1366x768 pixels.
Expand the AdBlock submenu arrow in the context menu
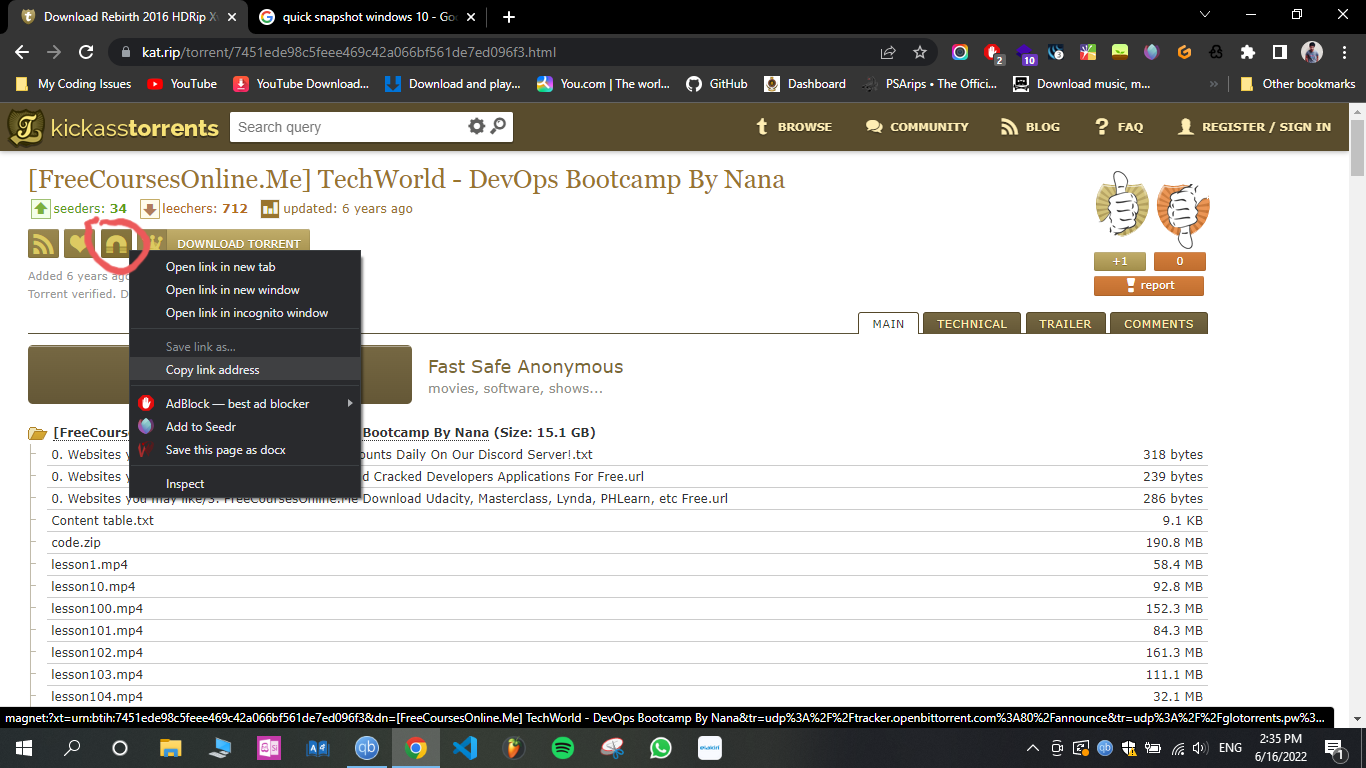coord(350,403)
